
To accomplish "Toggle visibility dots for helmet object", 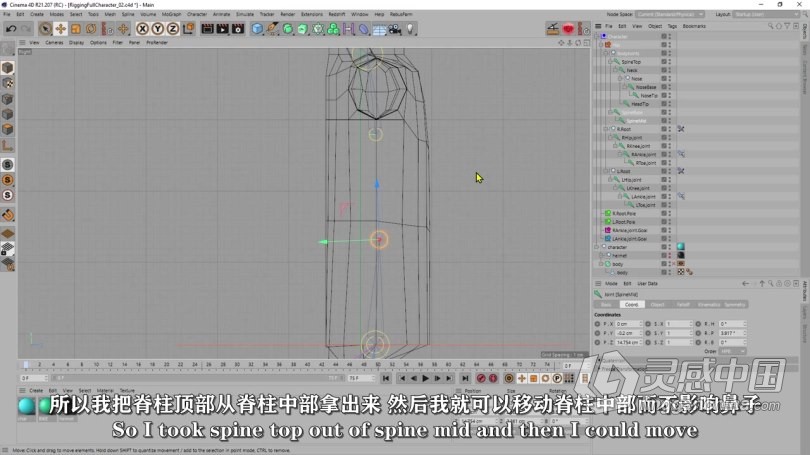I will pyautogui.click(x=670, y=256).
